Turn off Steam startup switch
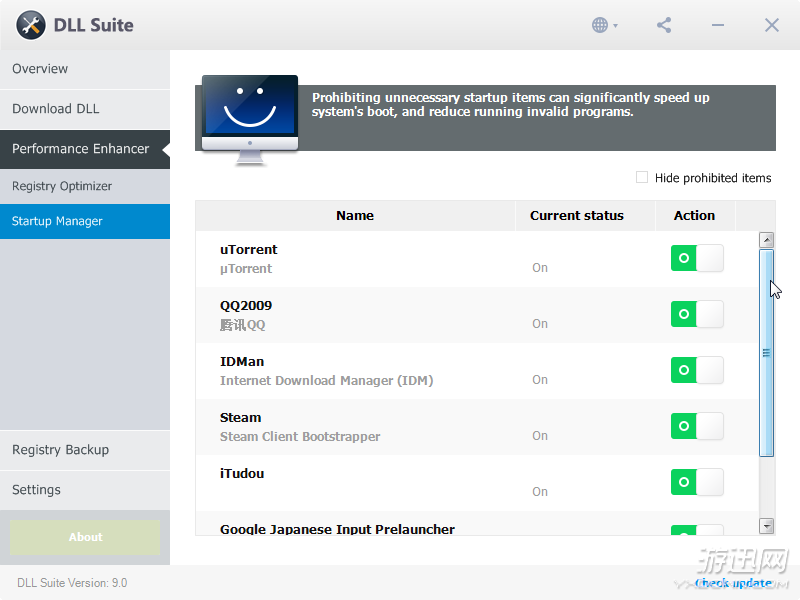The height and width of the screenshot is (600, 800). click(697, 427)
